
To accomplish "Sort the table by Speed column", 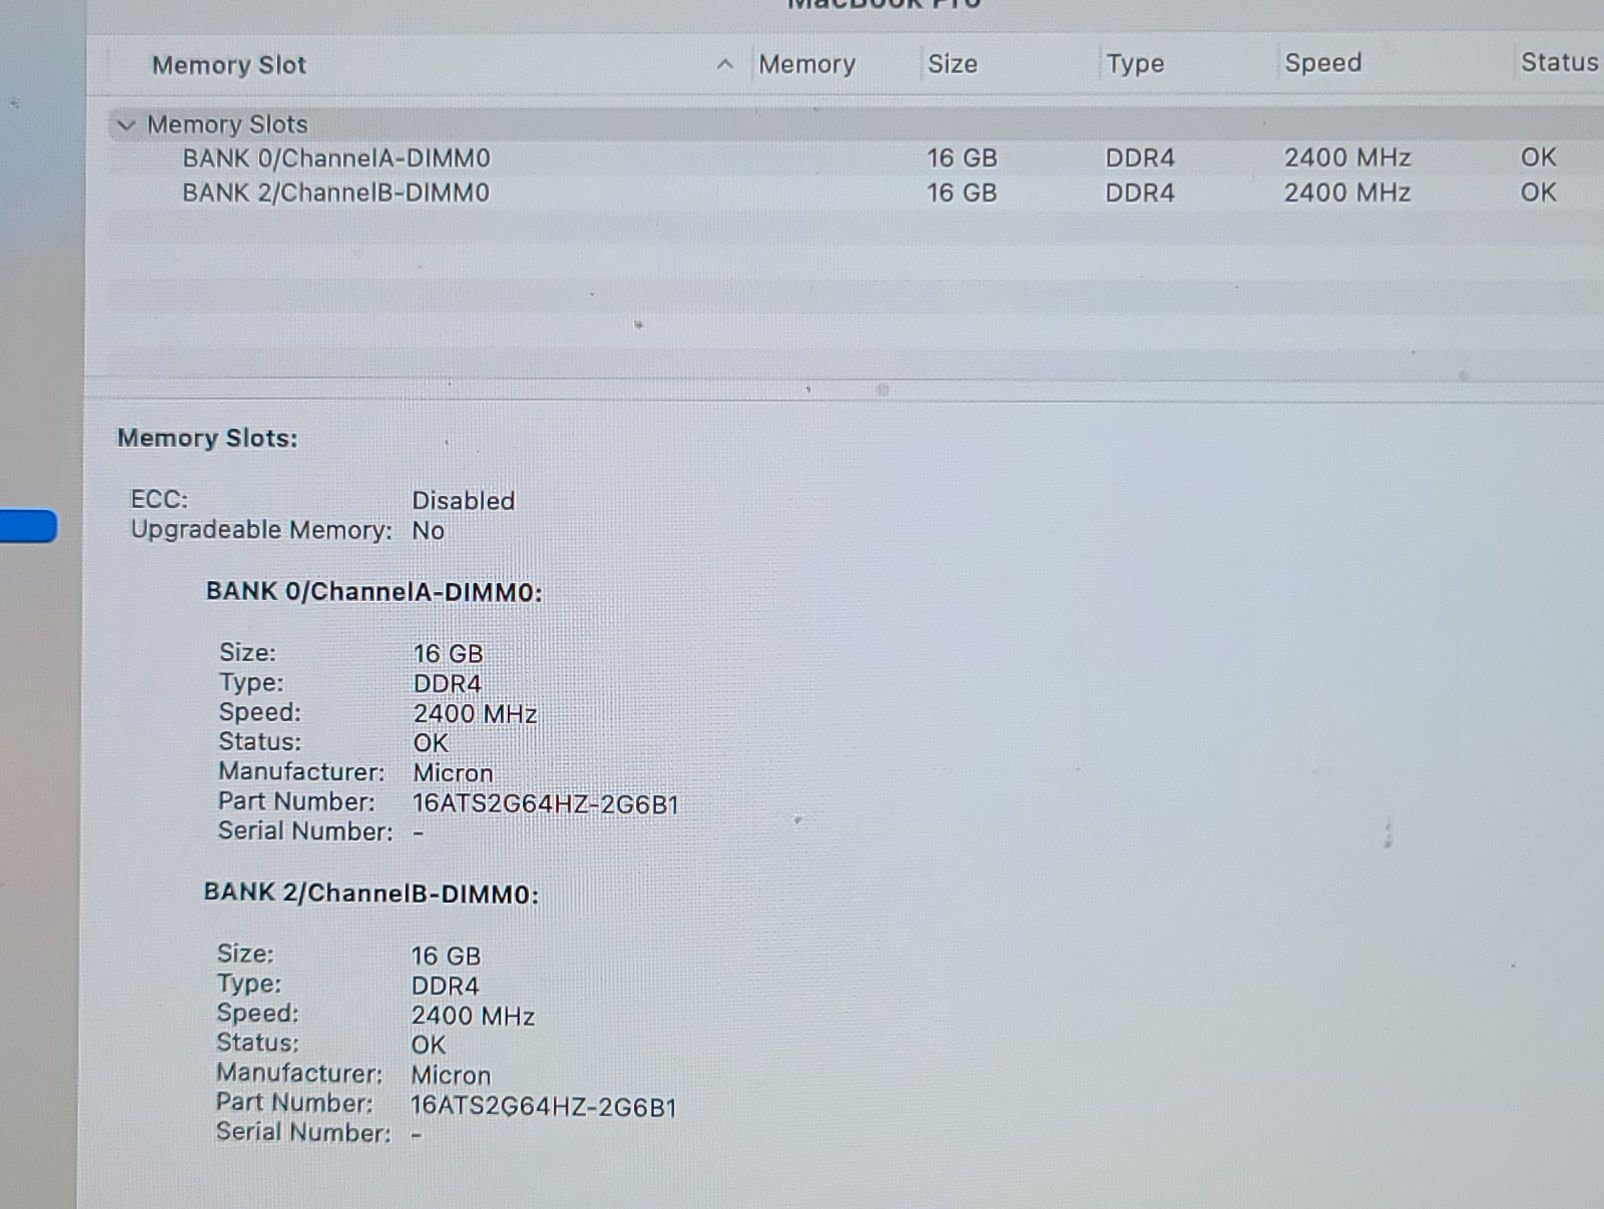I will point(1322,63).
